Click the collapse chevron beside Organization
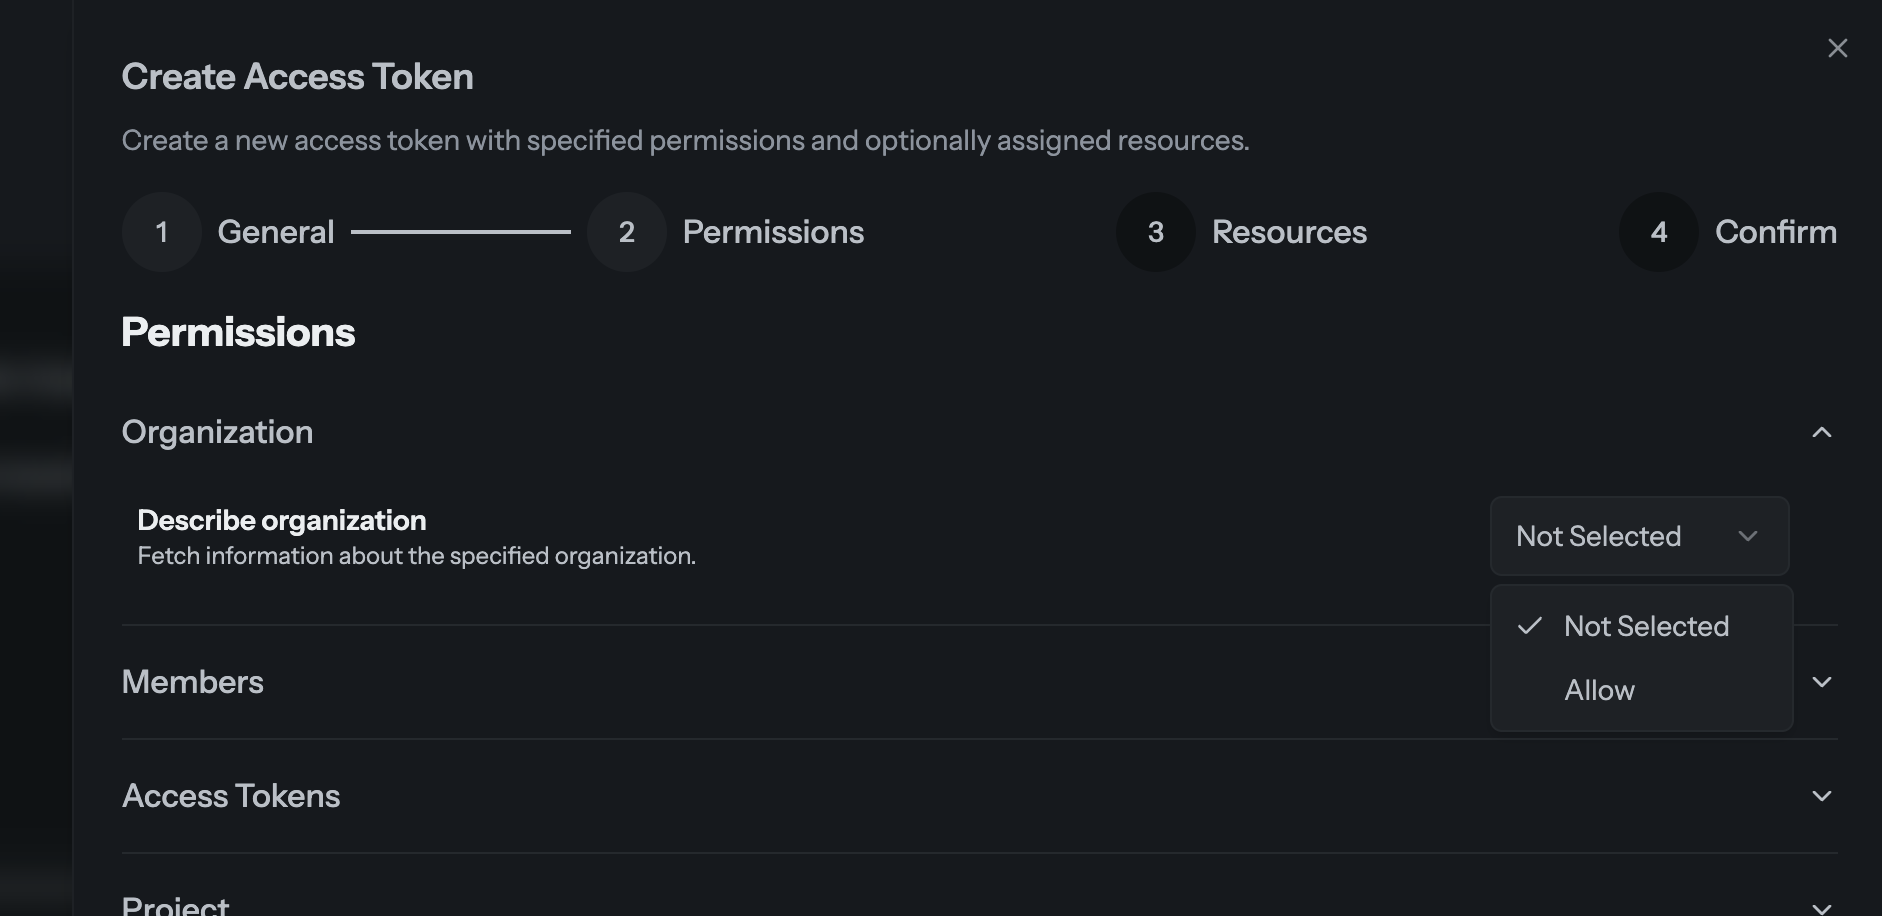Screen dimensions: 1882x916 (x=1823, y=431)
